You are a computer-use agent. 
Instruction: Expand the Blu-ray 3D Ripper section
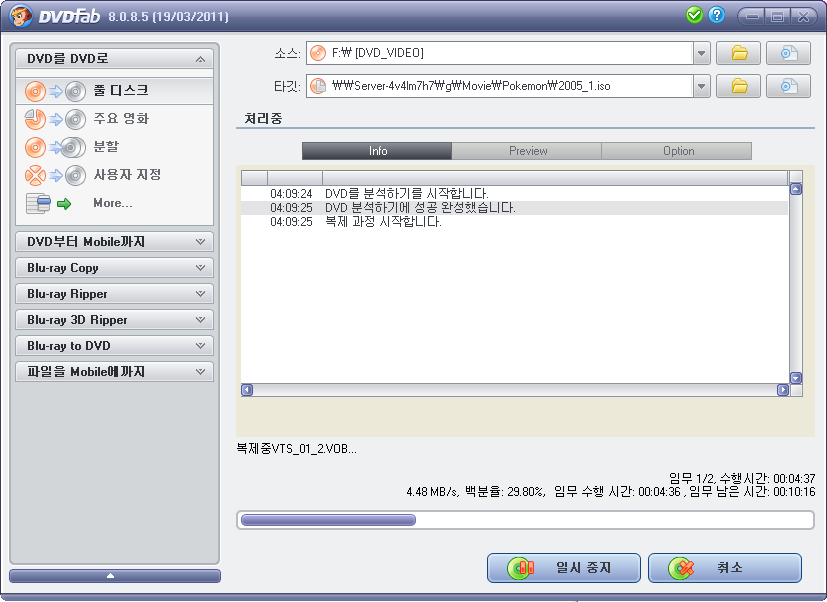pyautogui.click(x=114, y=320)
